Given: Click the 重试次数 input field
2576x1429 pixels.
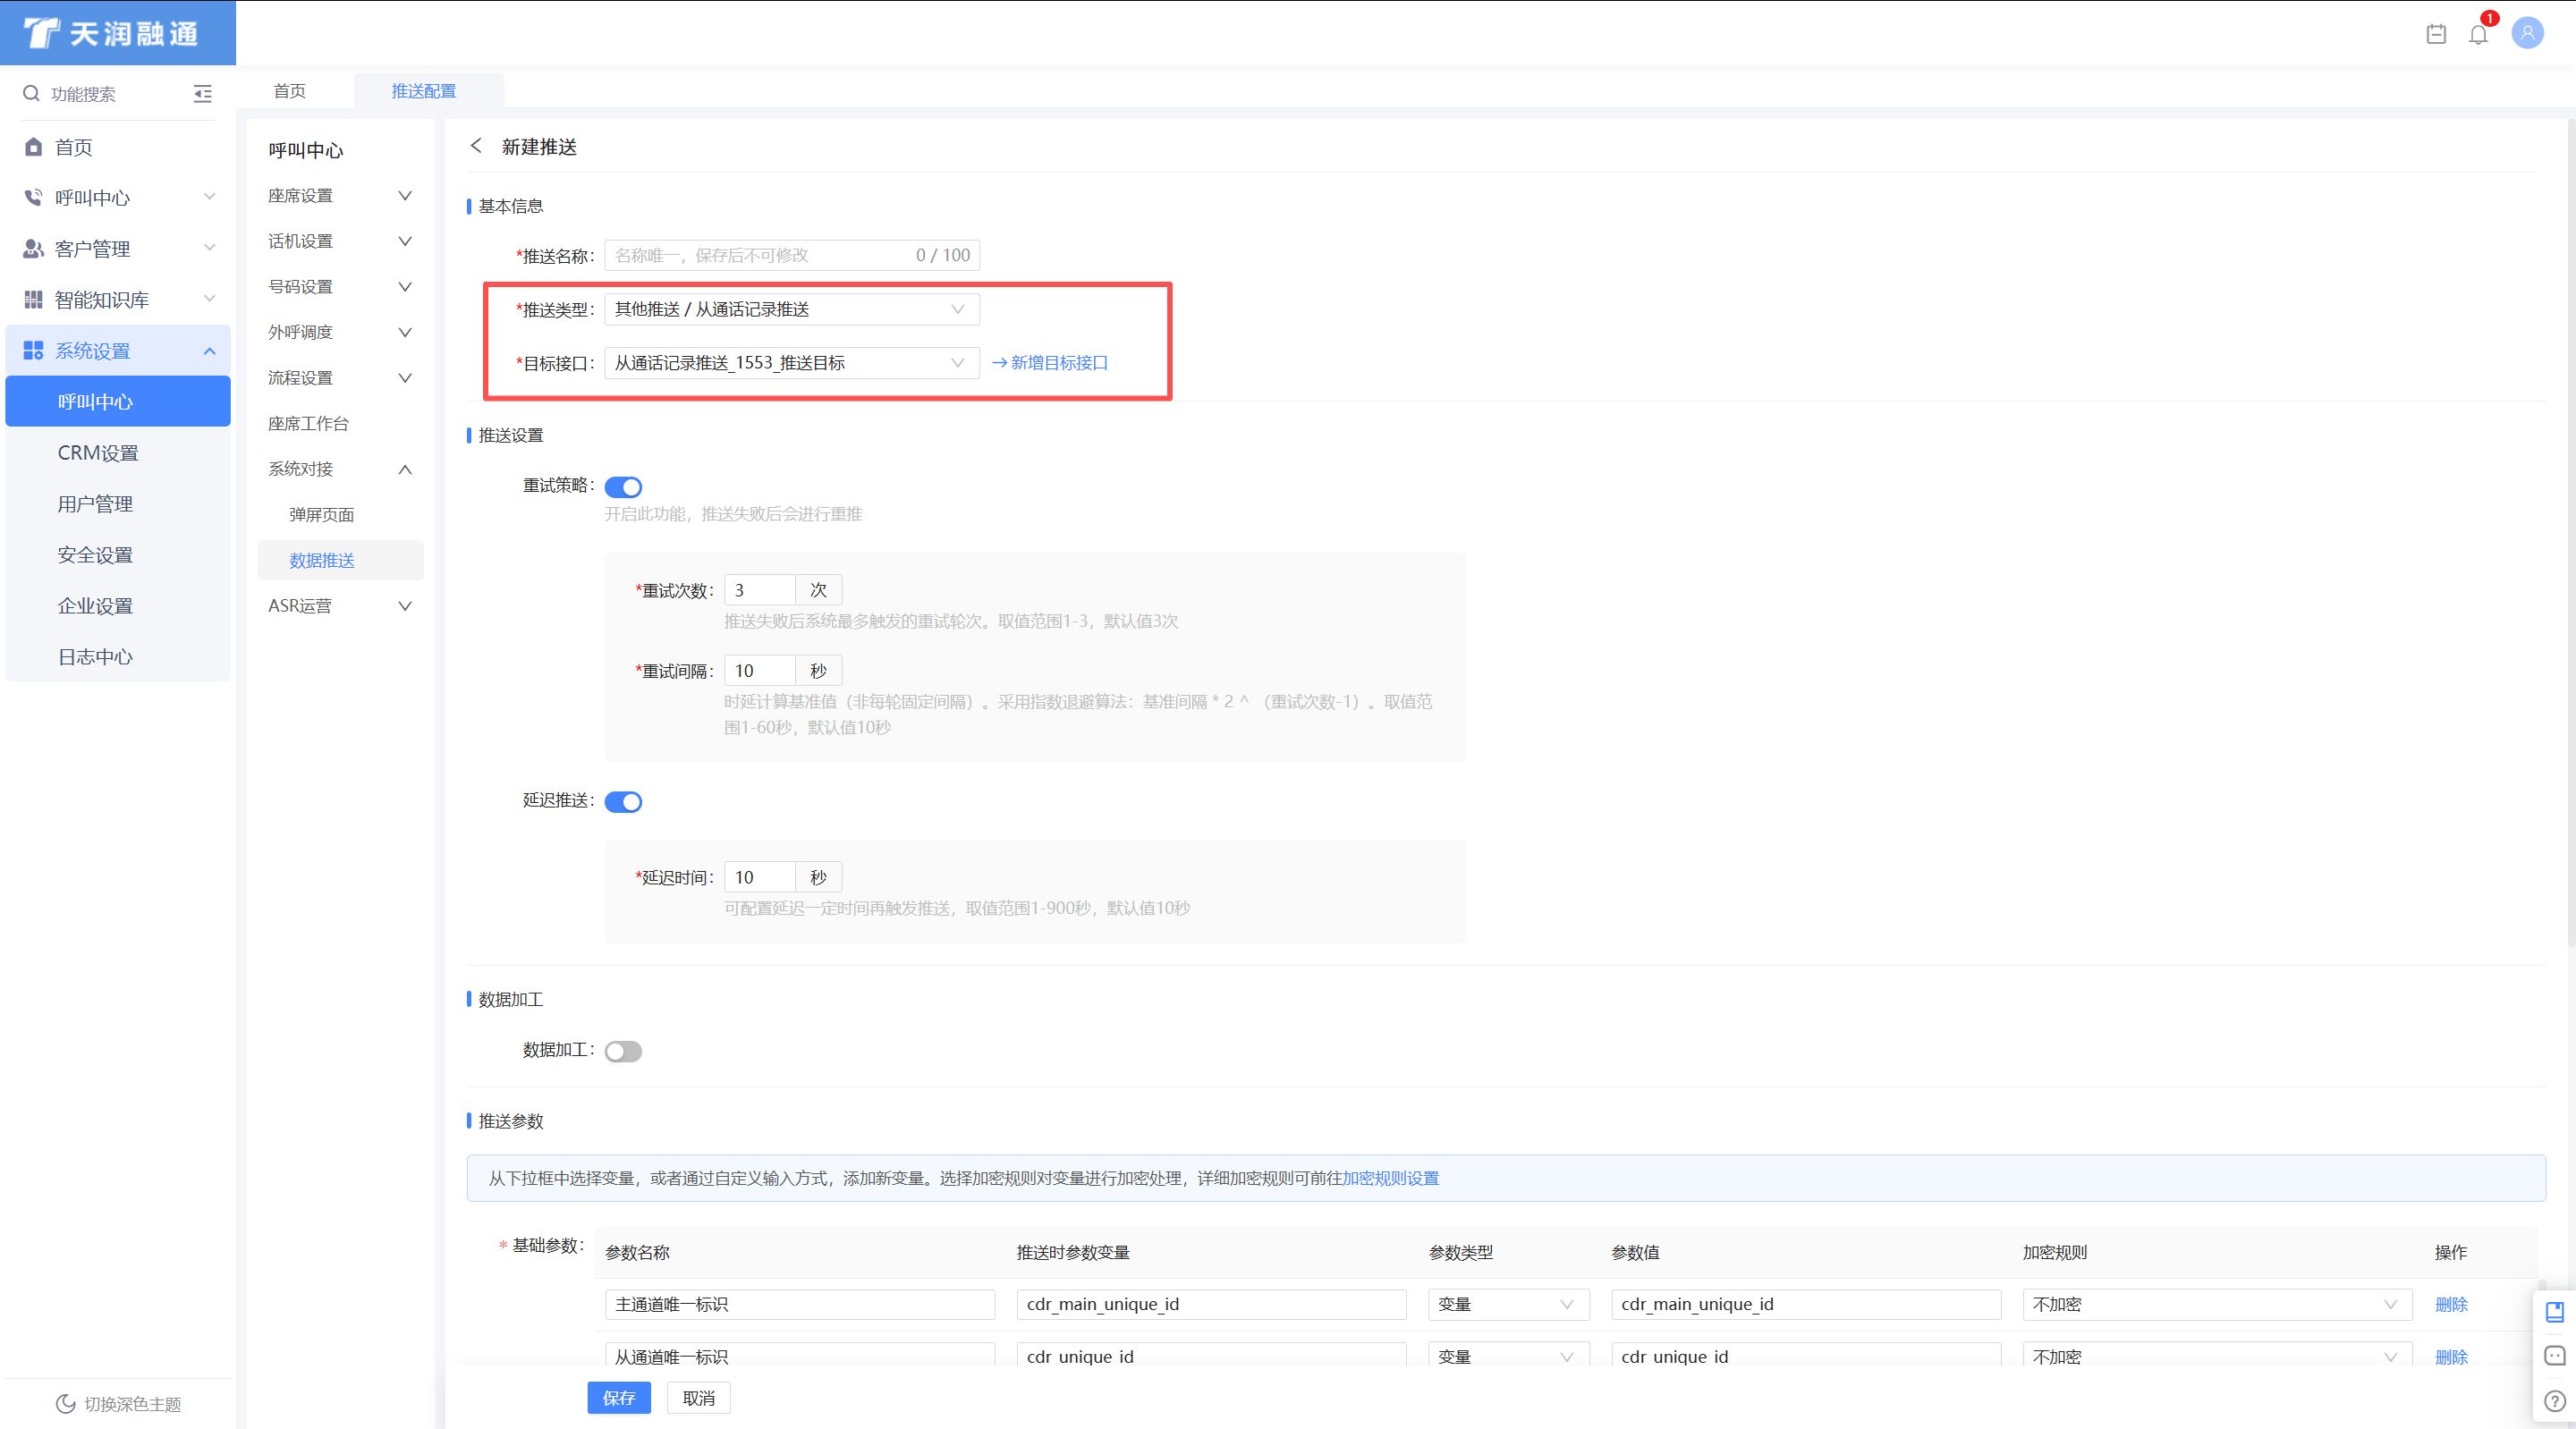Looking at the screenshot, I should pos(760,590).
